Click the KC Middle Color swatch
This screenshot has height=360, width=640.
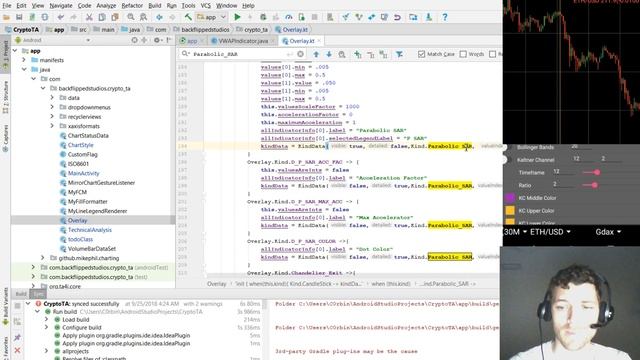(x=510, y=198)
